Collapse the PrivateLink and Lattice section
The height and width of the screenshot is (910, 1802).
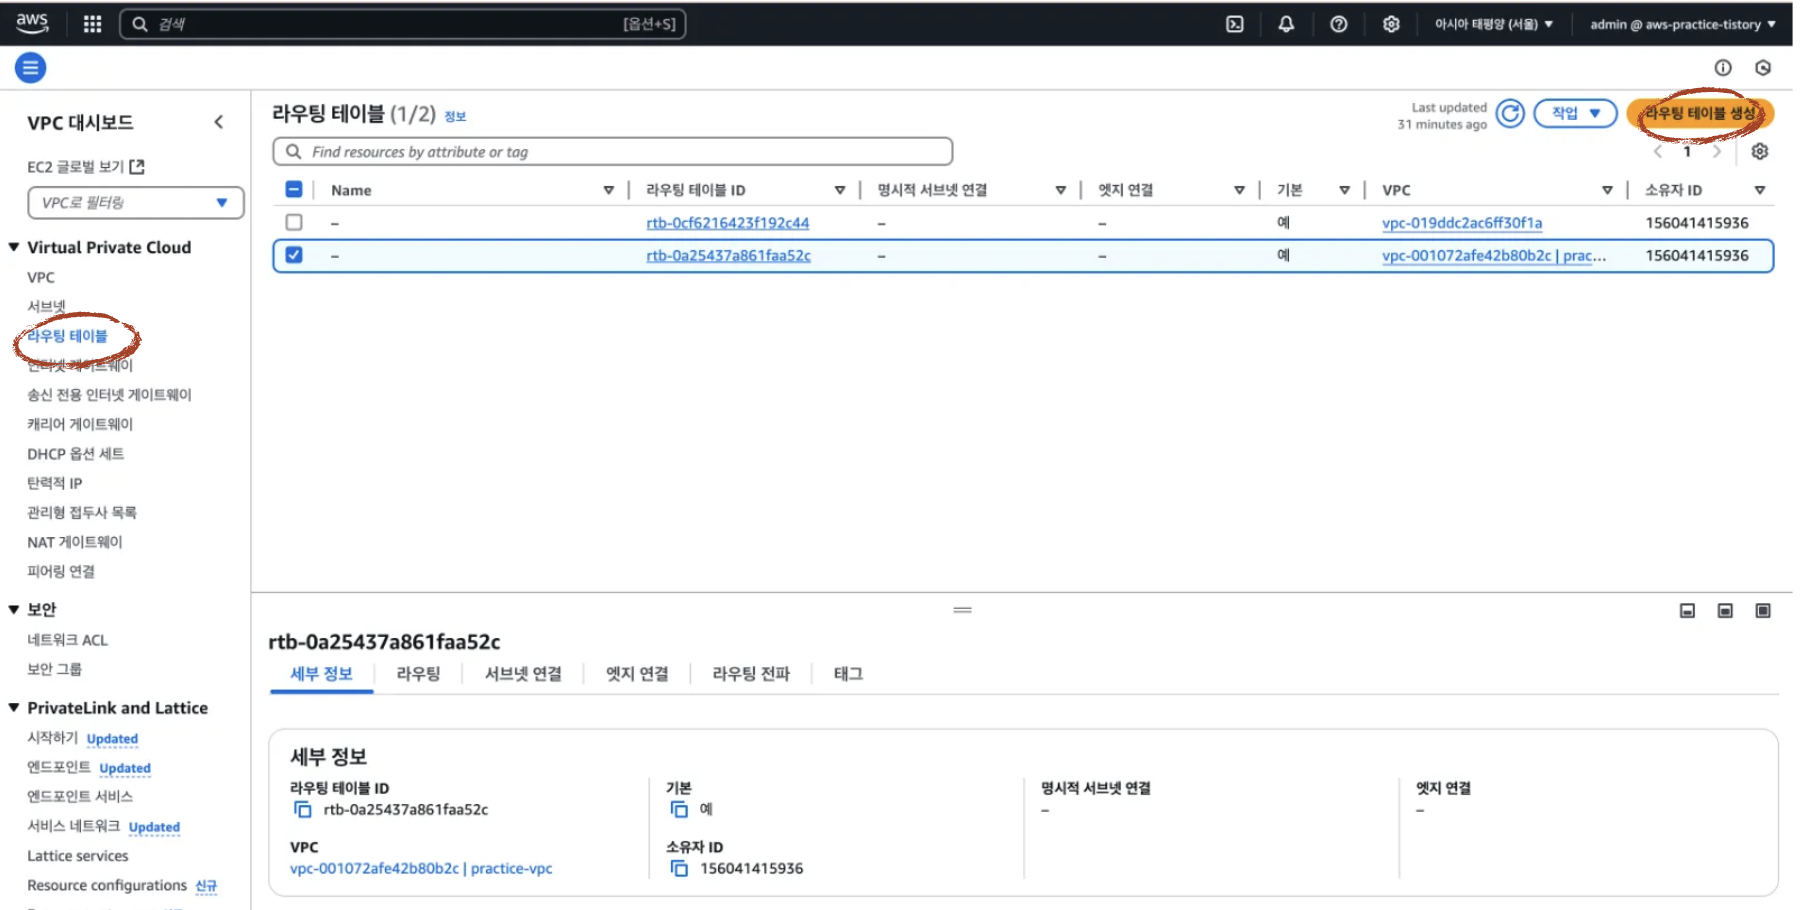14,707
